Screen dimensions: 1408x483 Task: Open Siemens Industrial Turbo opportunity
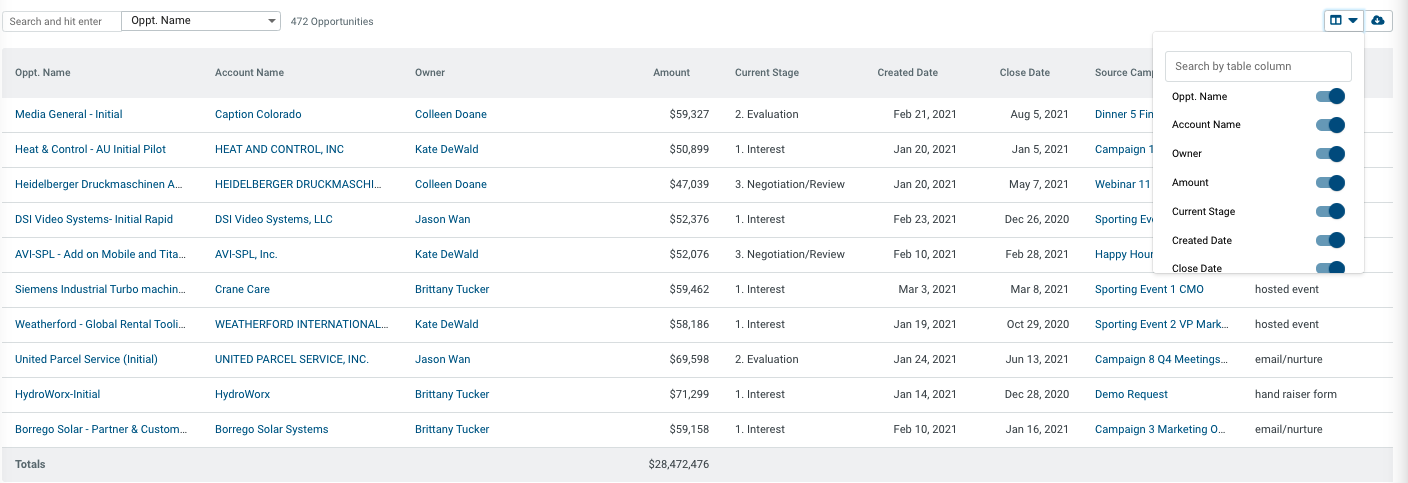(x=100, y=289)
